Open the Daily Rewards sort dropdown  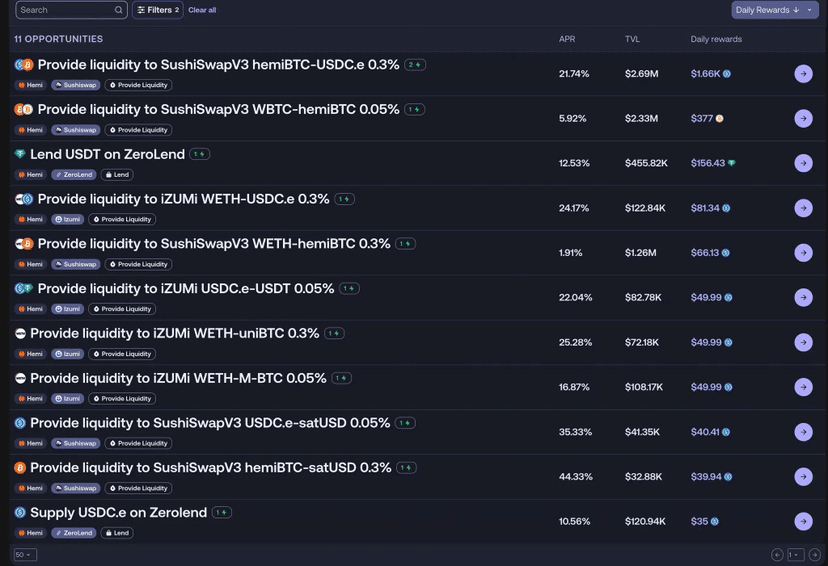pos(774,10)
